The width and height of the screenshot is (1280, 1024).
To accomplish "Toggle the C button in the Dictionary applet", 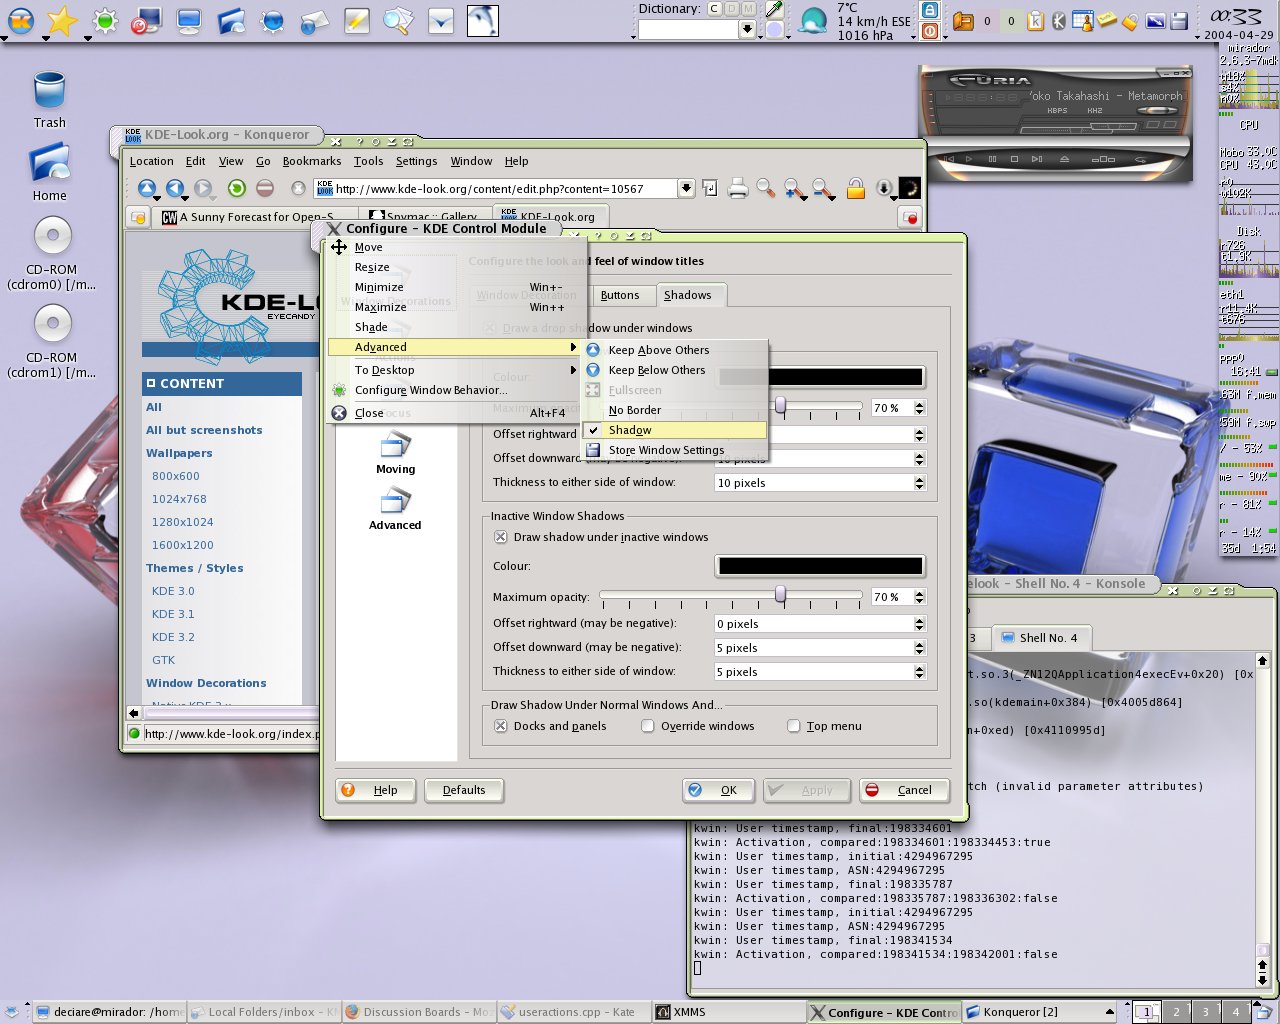I will tap(714, 9).
